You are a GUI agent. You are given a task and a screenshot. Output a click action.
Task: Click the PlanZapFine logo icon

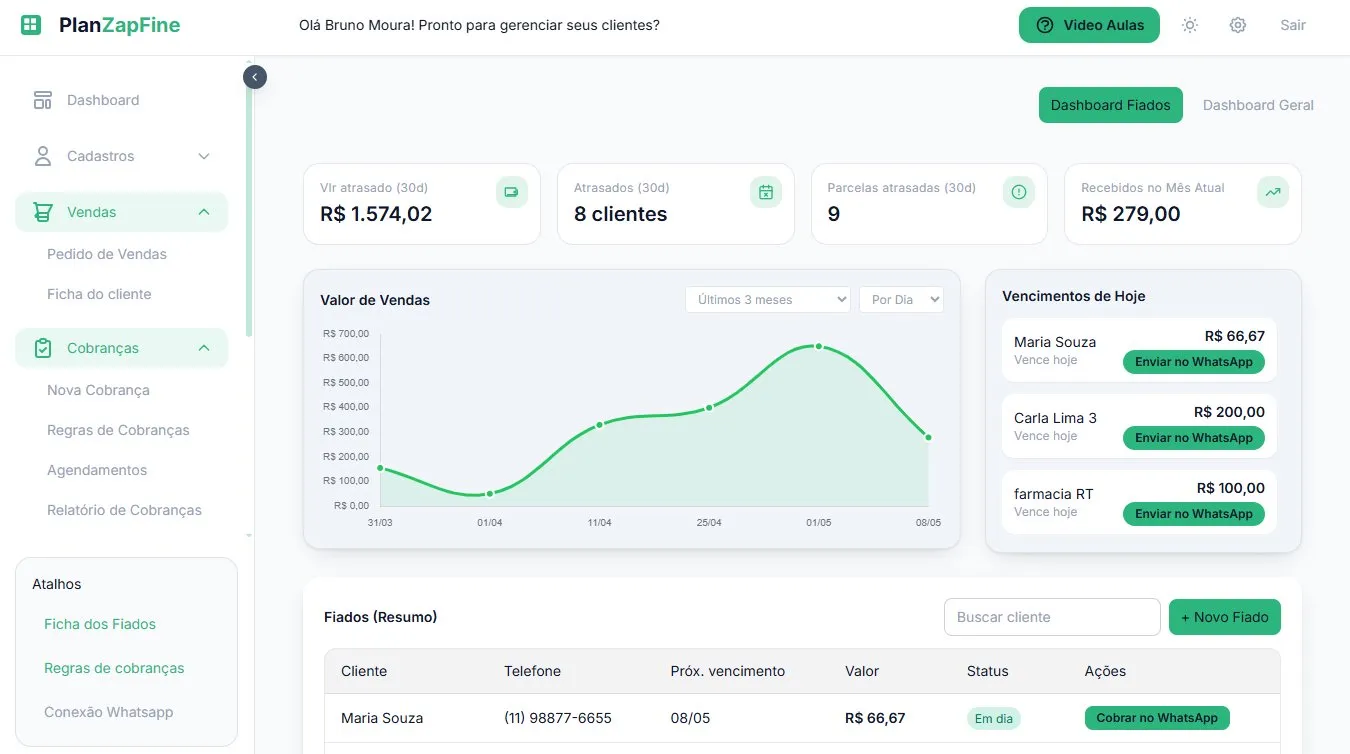[x=31, y=25]
